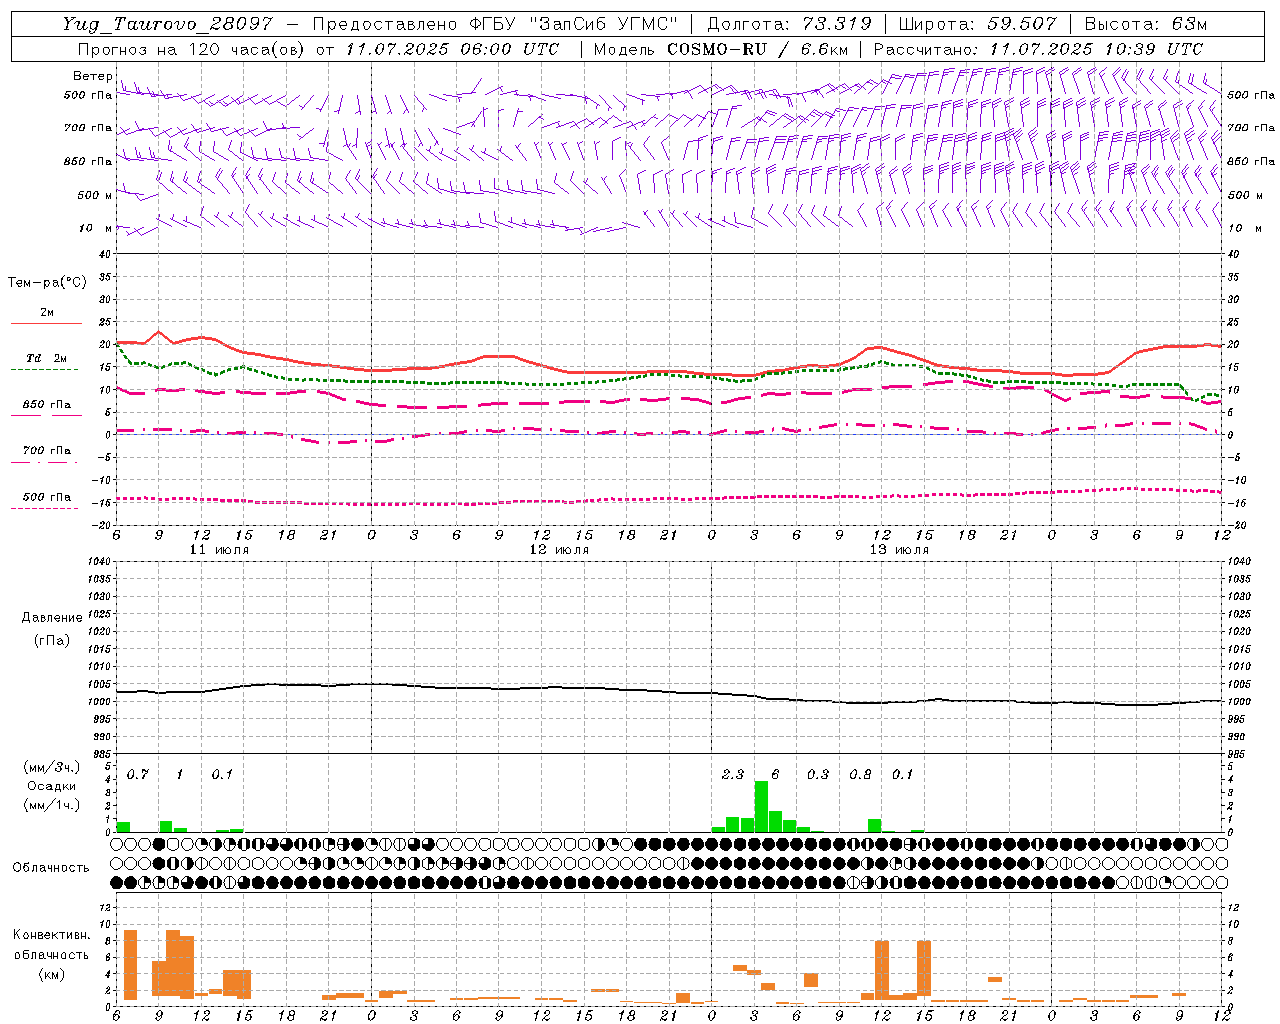1280x1024 pixels.
Task: Select the 0.7 precipitation value
Action: click(137, 774)
